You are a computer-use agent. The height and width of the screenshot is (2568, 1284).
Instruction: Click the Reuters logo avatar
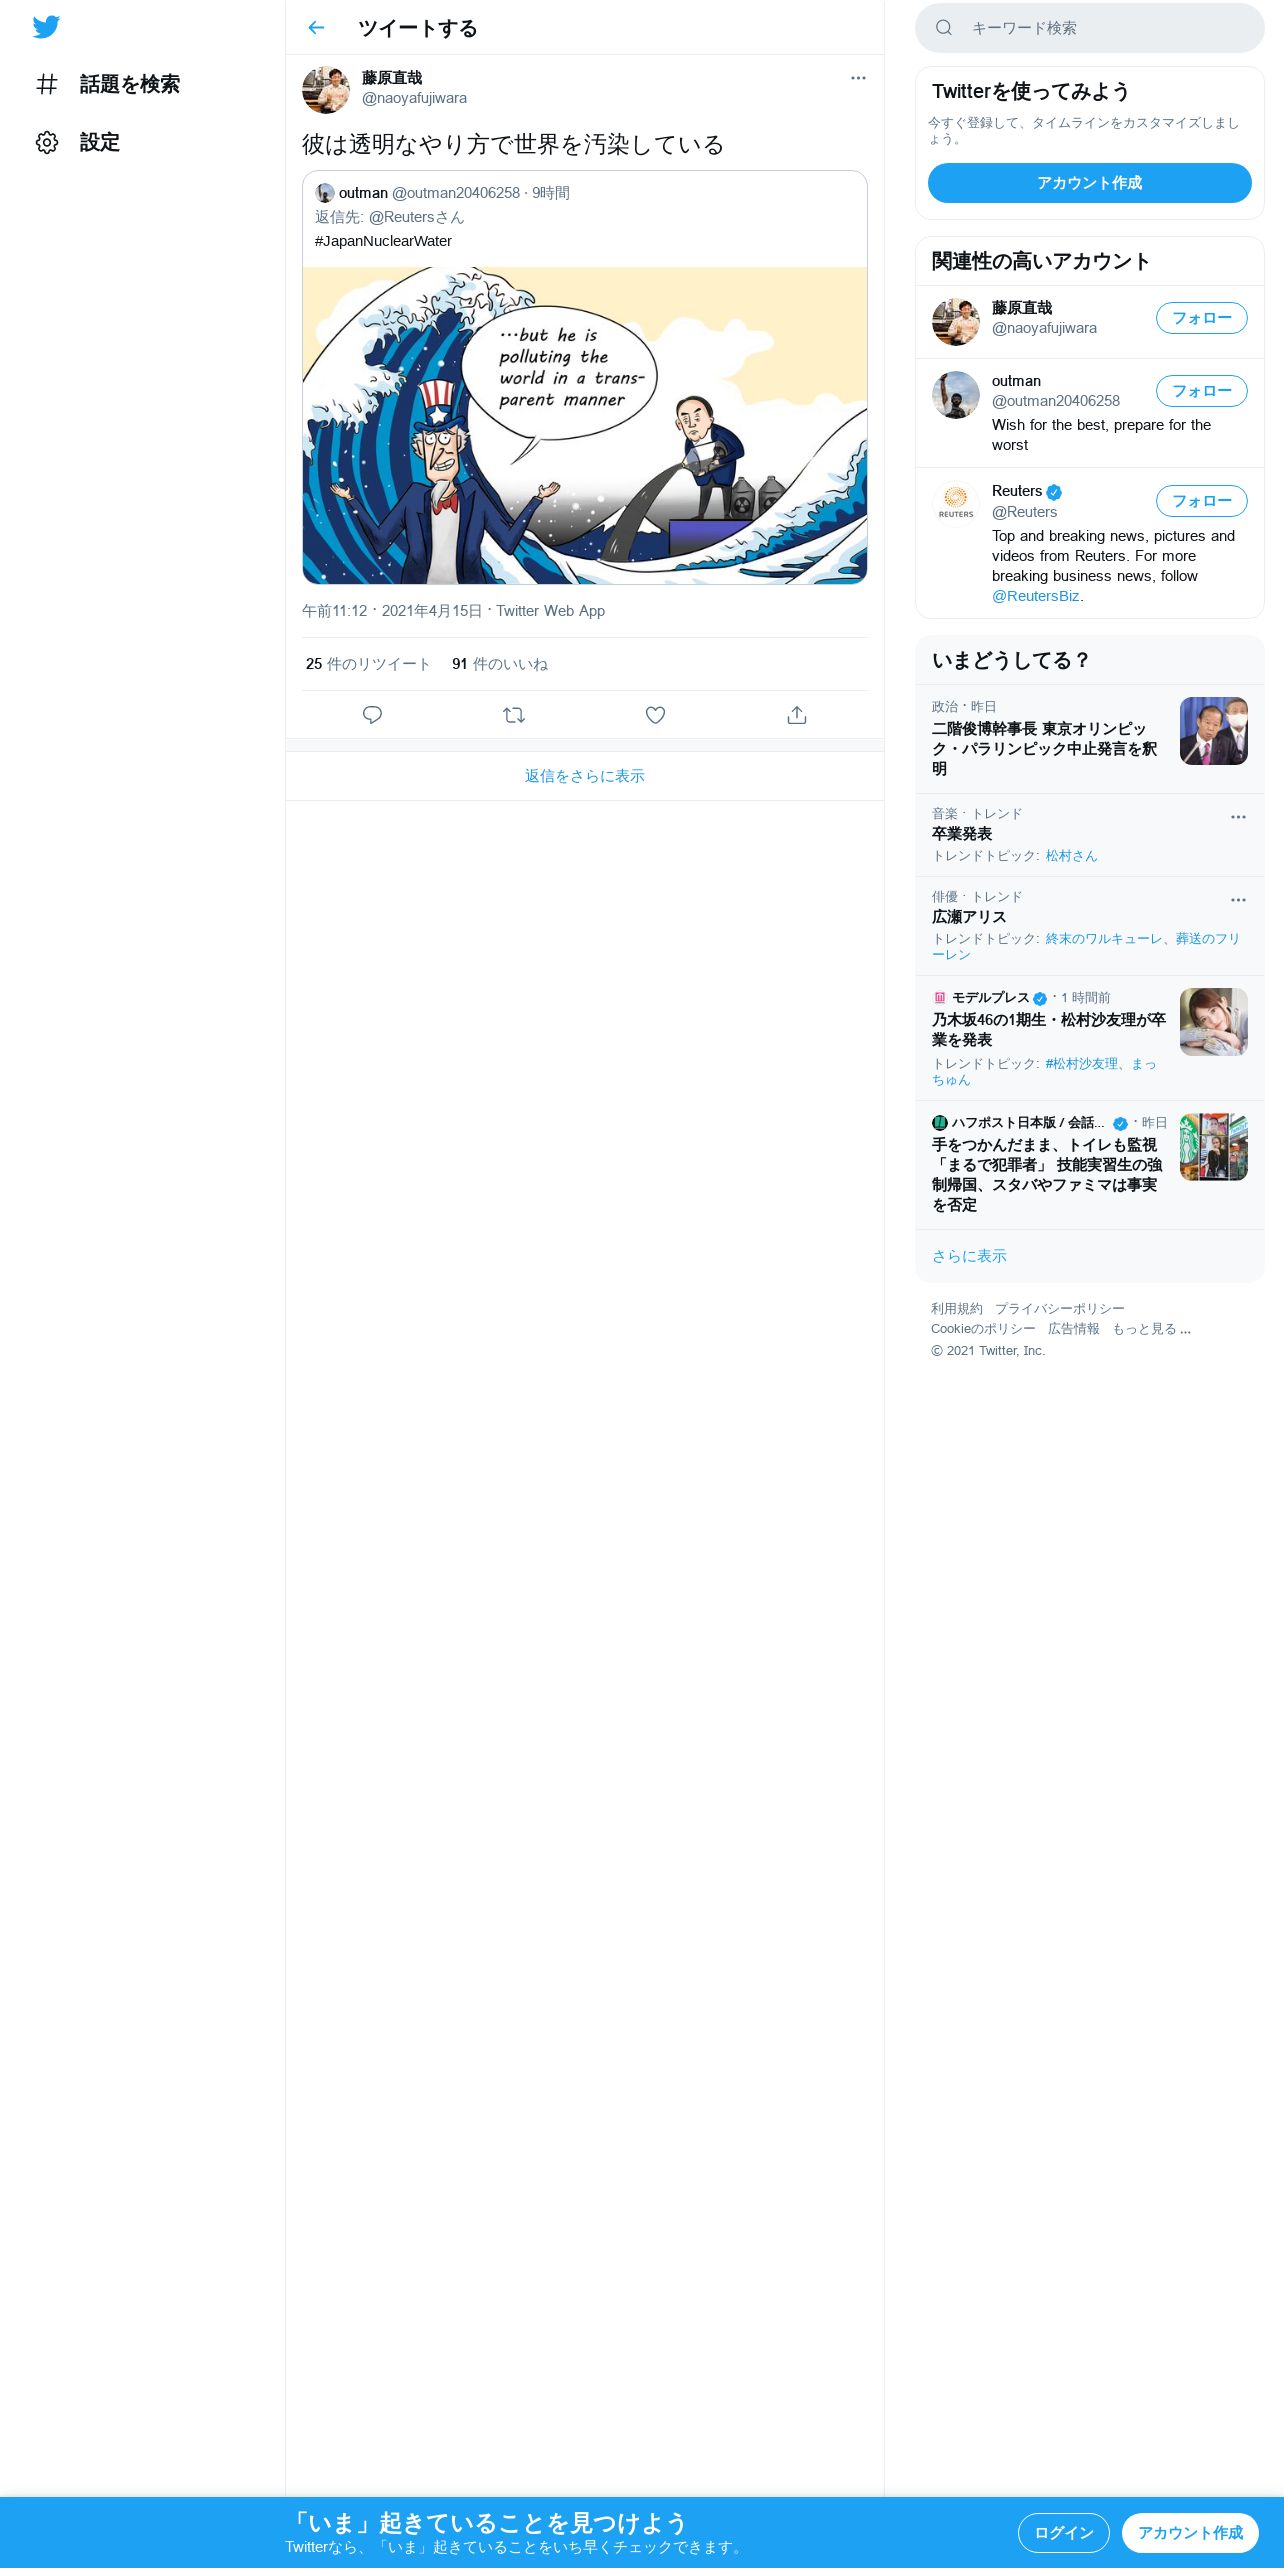[x=956, y=505]
